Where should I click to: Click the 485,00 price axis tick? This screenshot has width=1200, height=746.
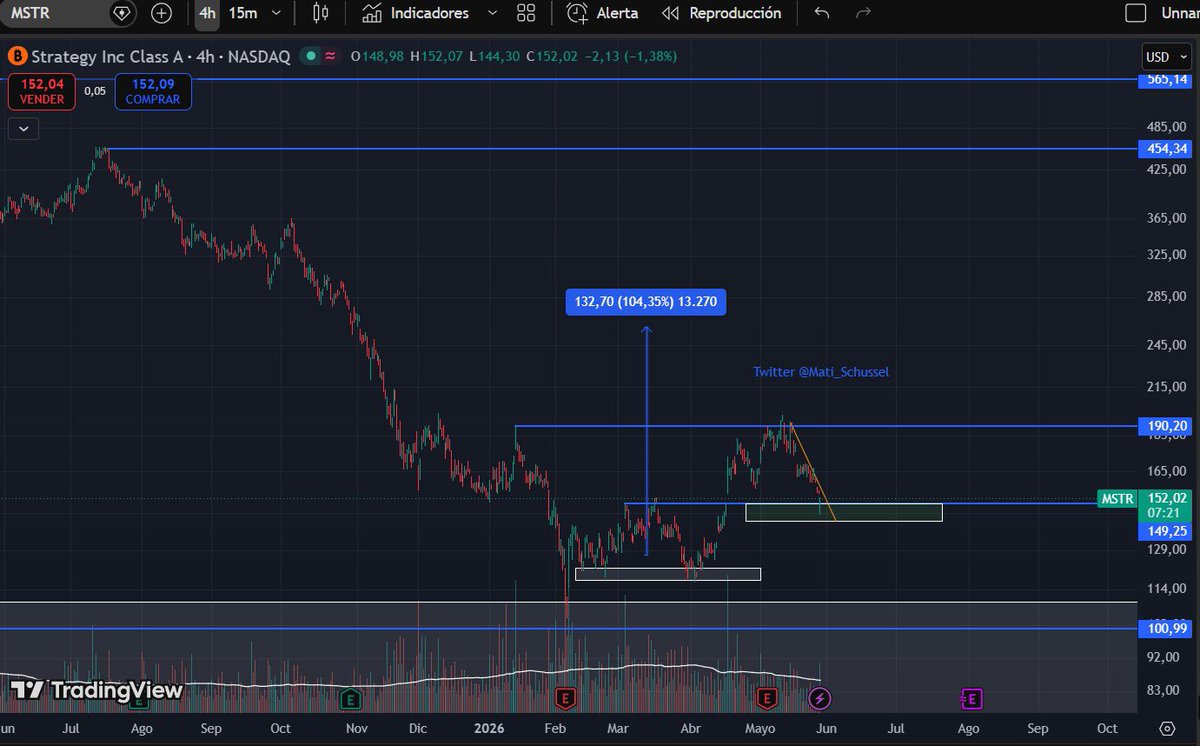1165,127
